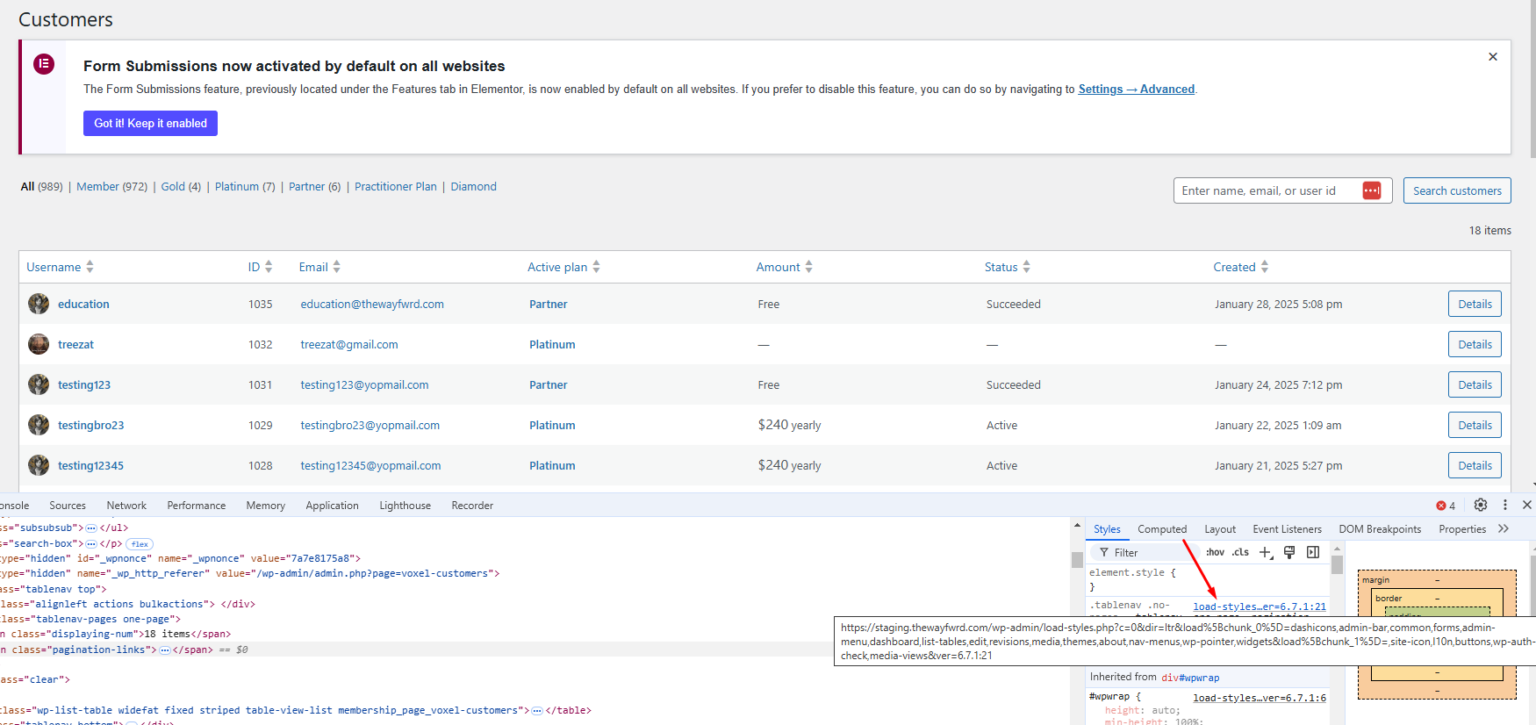
Task: Toggle the .cls class editor
Action: tap(1240, 552)
